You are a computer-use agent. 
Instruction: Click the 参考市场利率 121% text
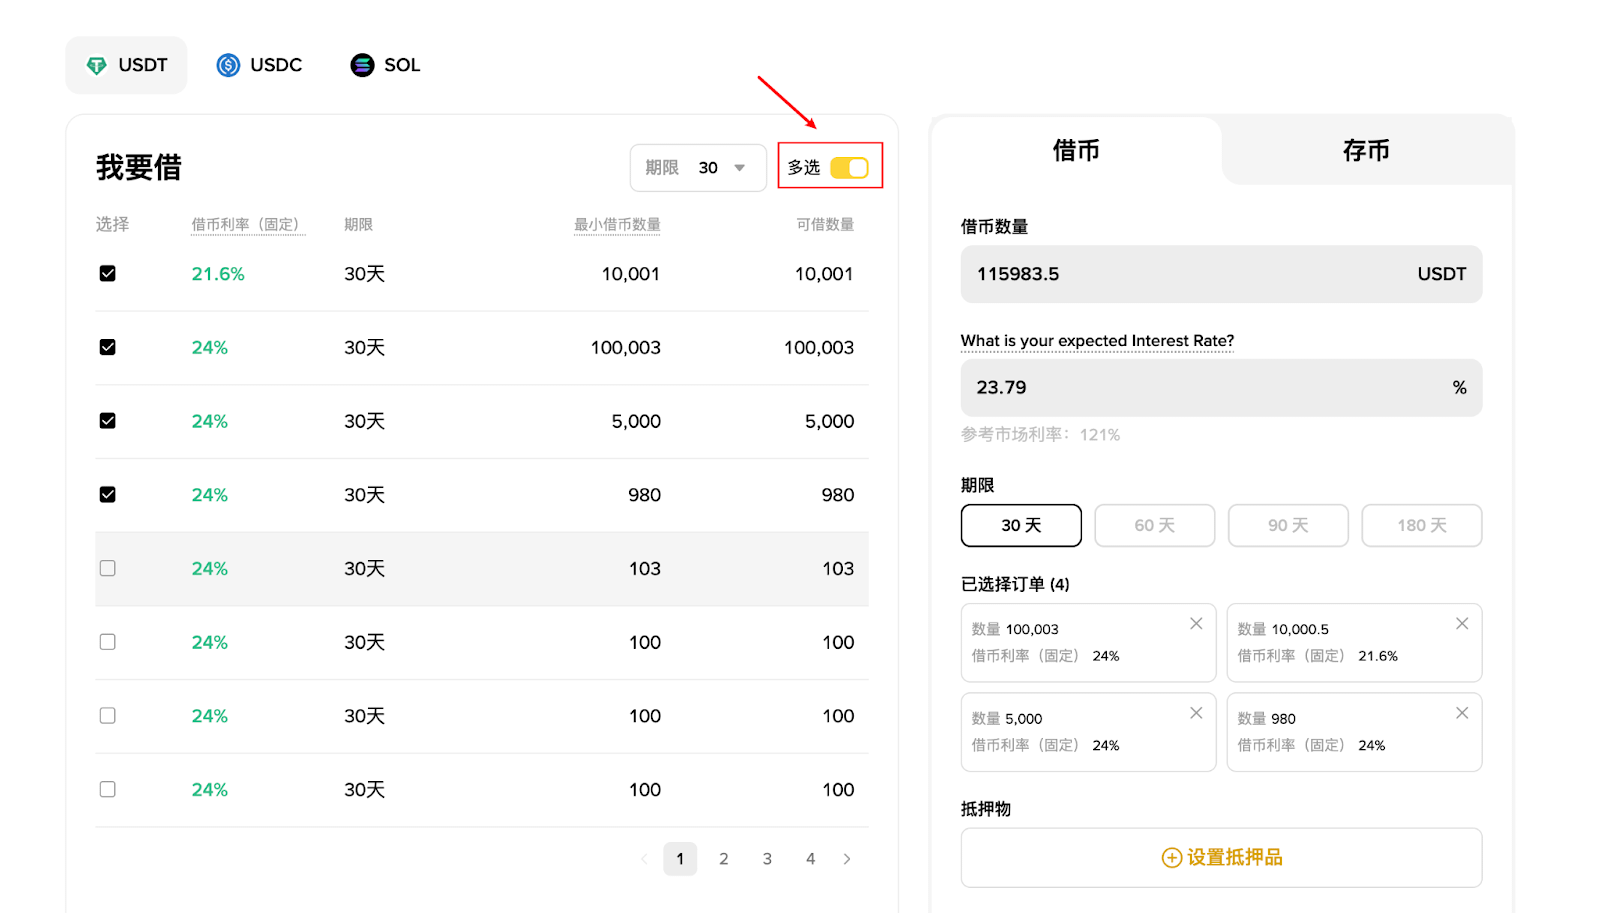1040,435
